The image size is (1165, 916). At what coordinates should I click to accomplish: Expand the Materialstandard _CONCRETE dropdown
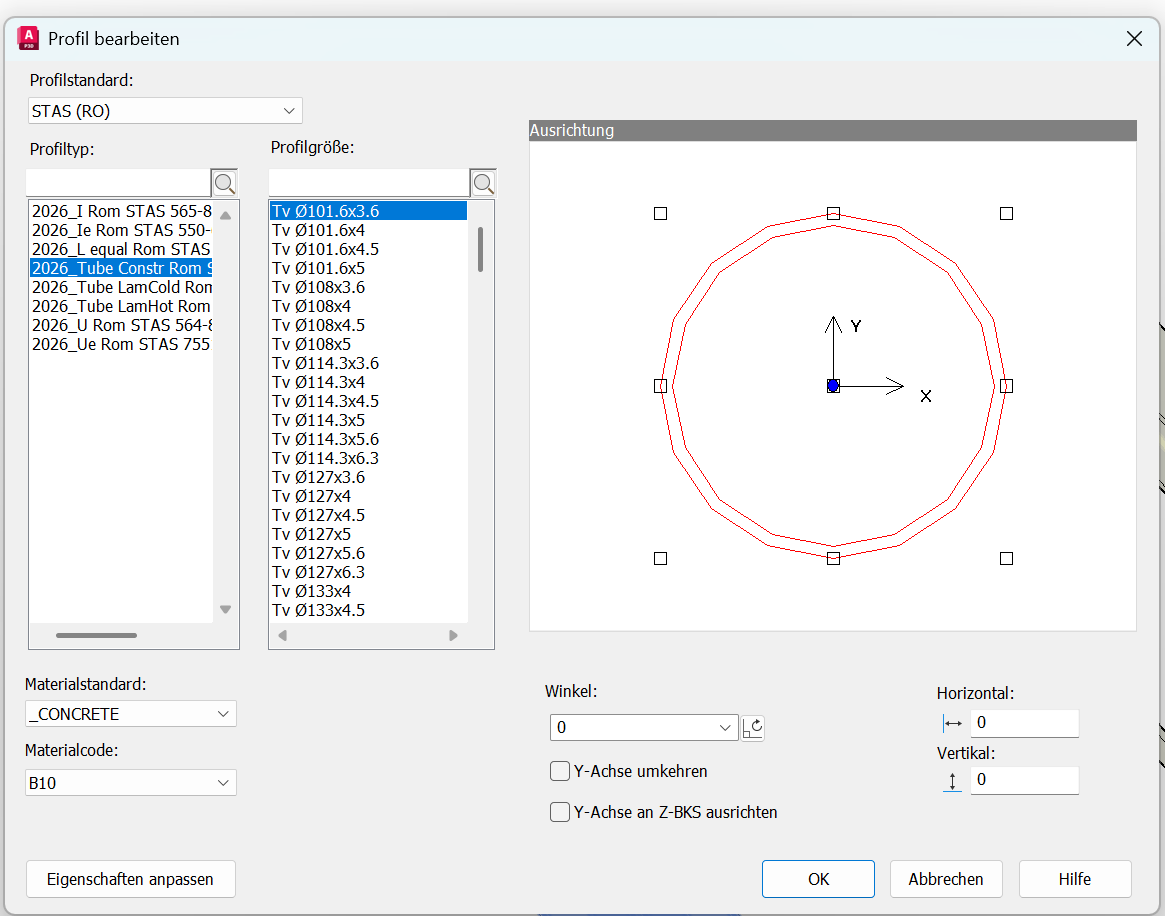[x=131, y=714]
